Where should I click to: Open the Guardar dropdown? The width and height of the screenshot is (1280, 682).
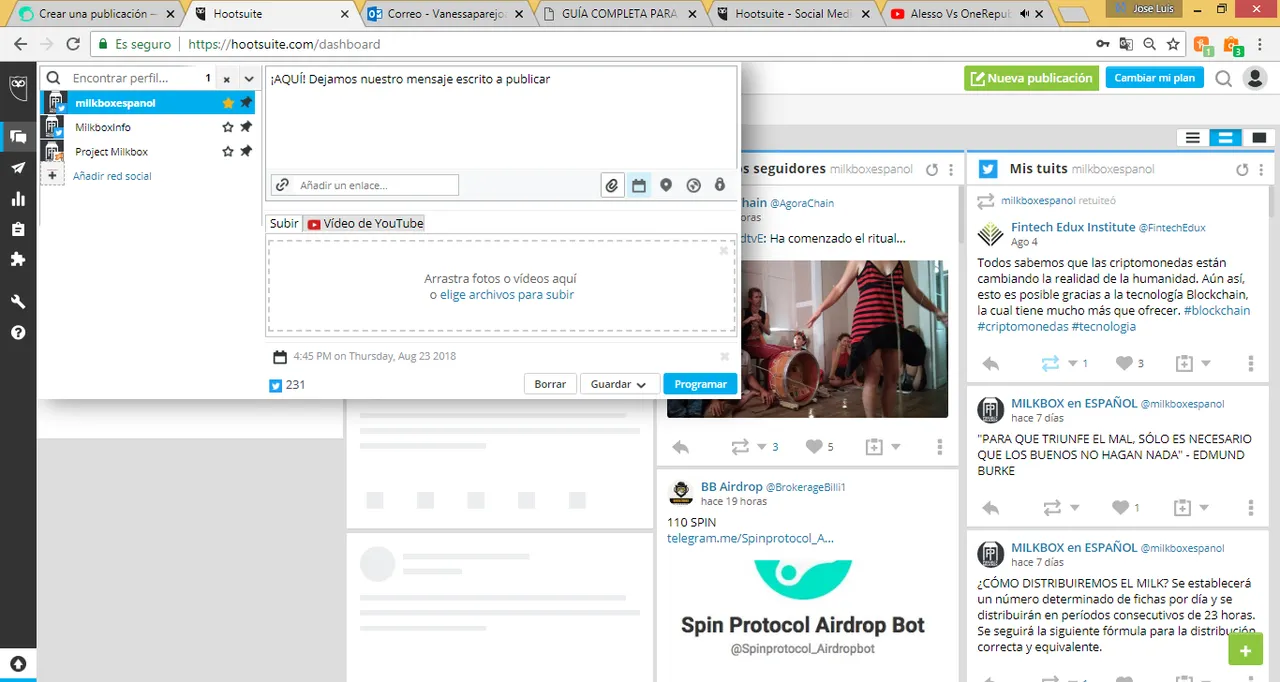pos(619,384)
